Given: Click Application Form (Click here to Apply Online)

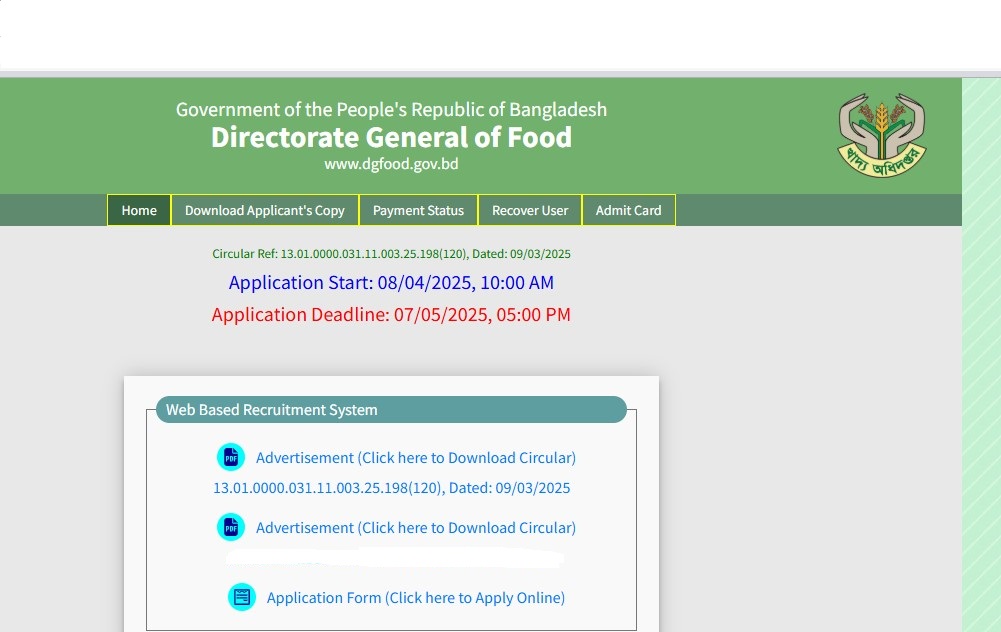Looking at the screenshot, I should [416, 598].
